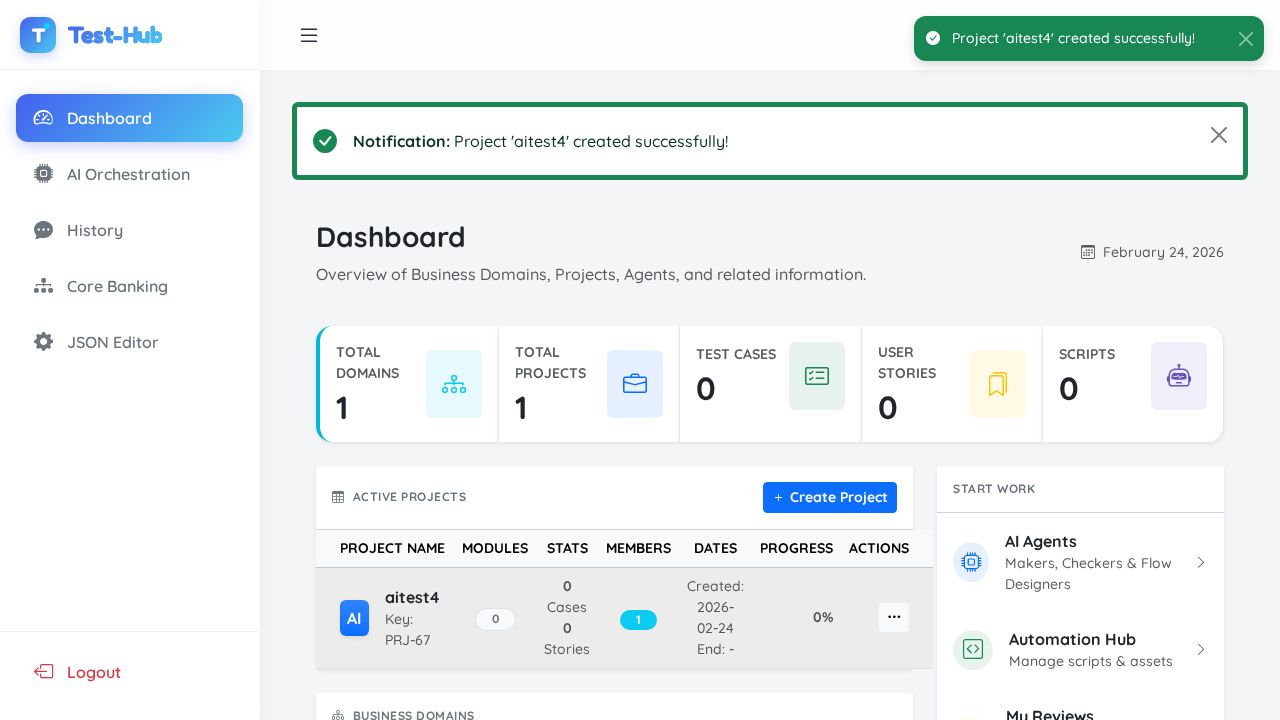The height and width of the screenshot is (720, 1280).
Task: Toggle the hamburger sidebar menu
Action: click(309, 35)
